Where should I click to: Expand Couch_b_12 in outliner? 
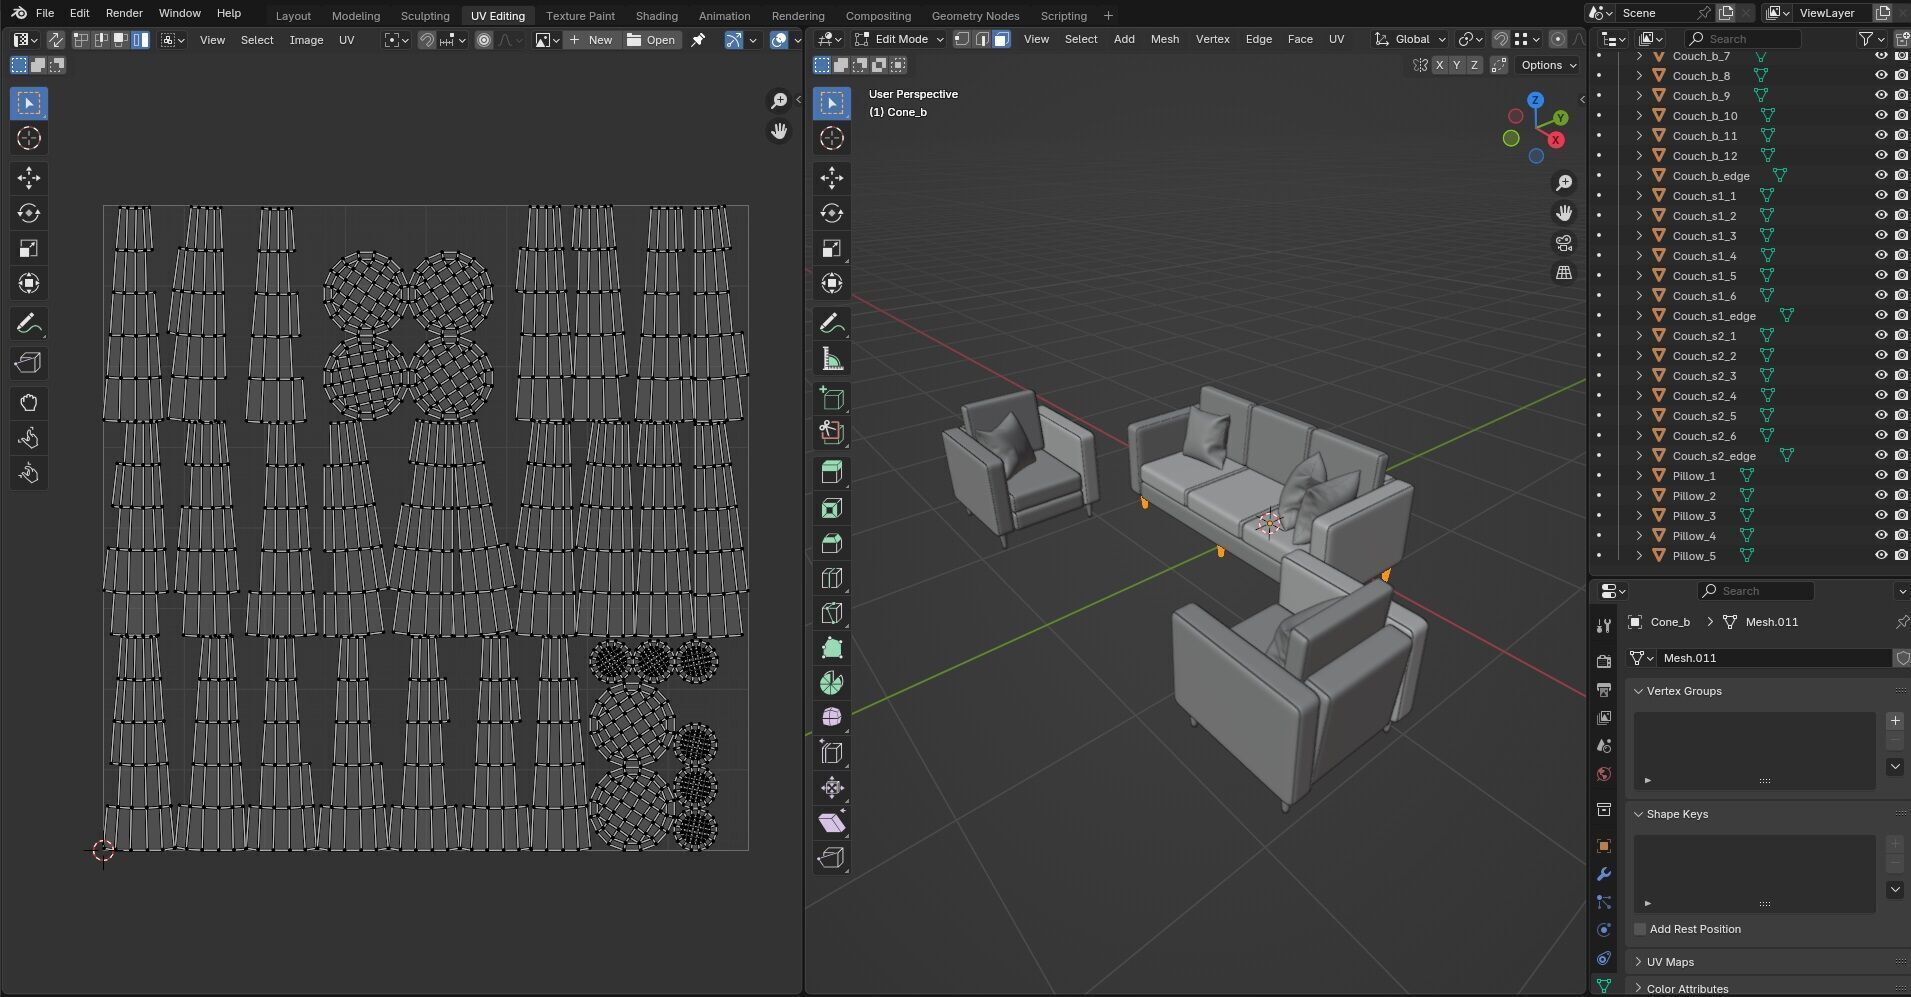coord(1639,155)
